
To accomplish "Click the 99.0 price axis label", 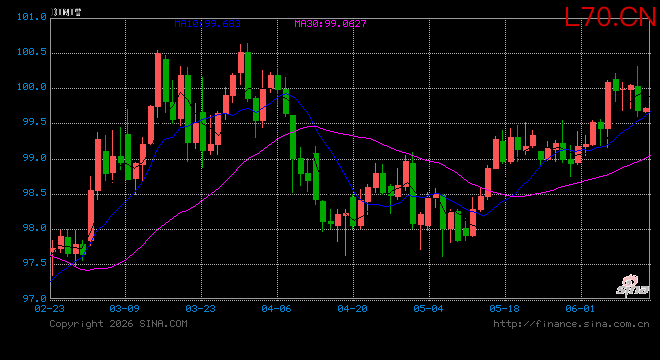I will pyautogui.click(x=35, y=158).
